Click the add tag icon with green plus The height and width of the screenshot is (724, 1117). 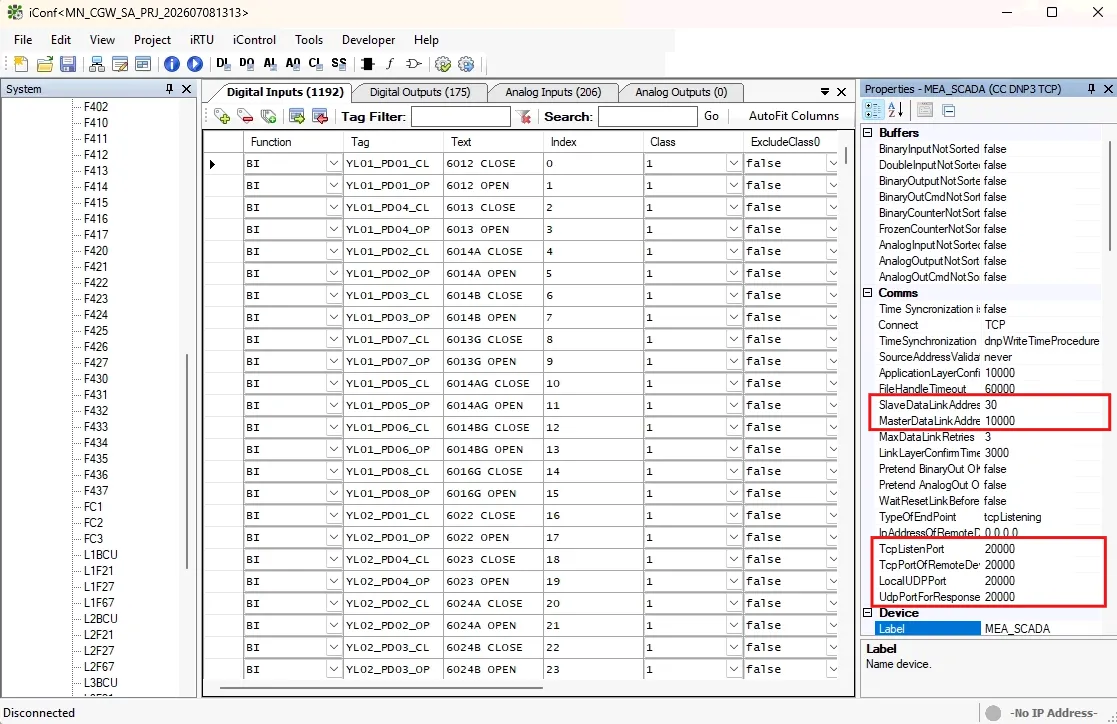point(222,117)
